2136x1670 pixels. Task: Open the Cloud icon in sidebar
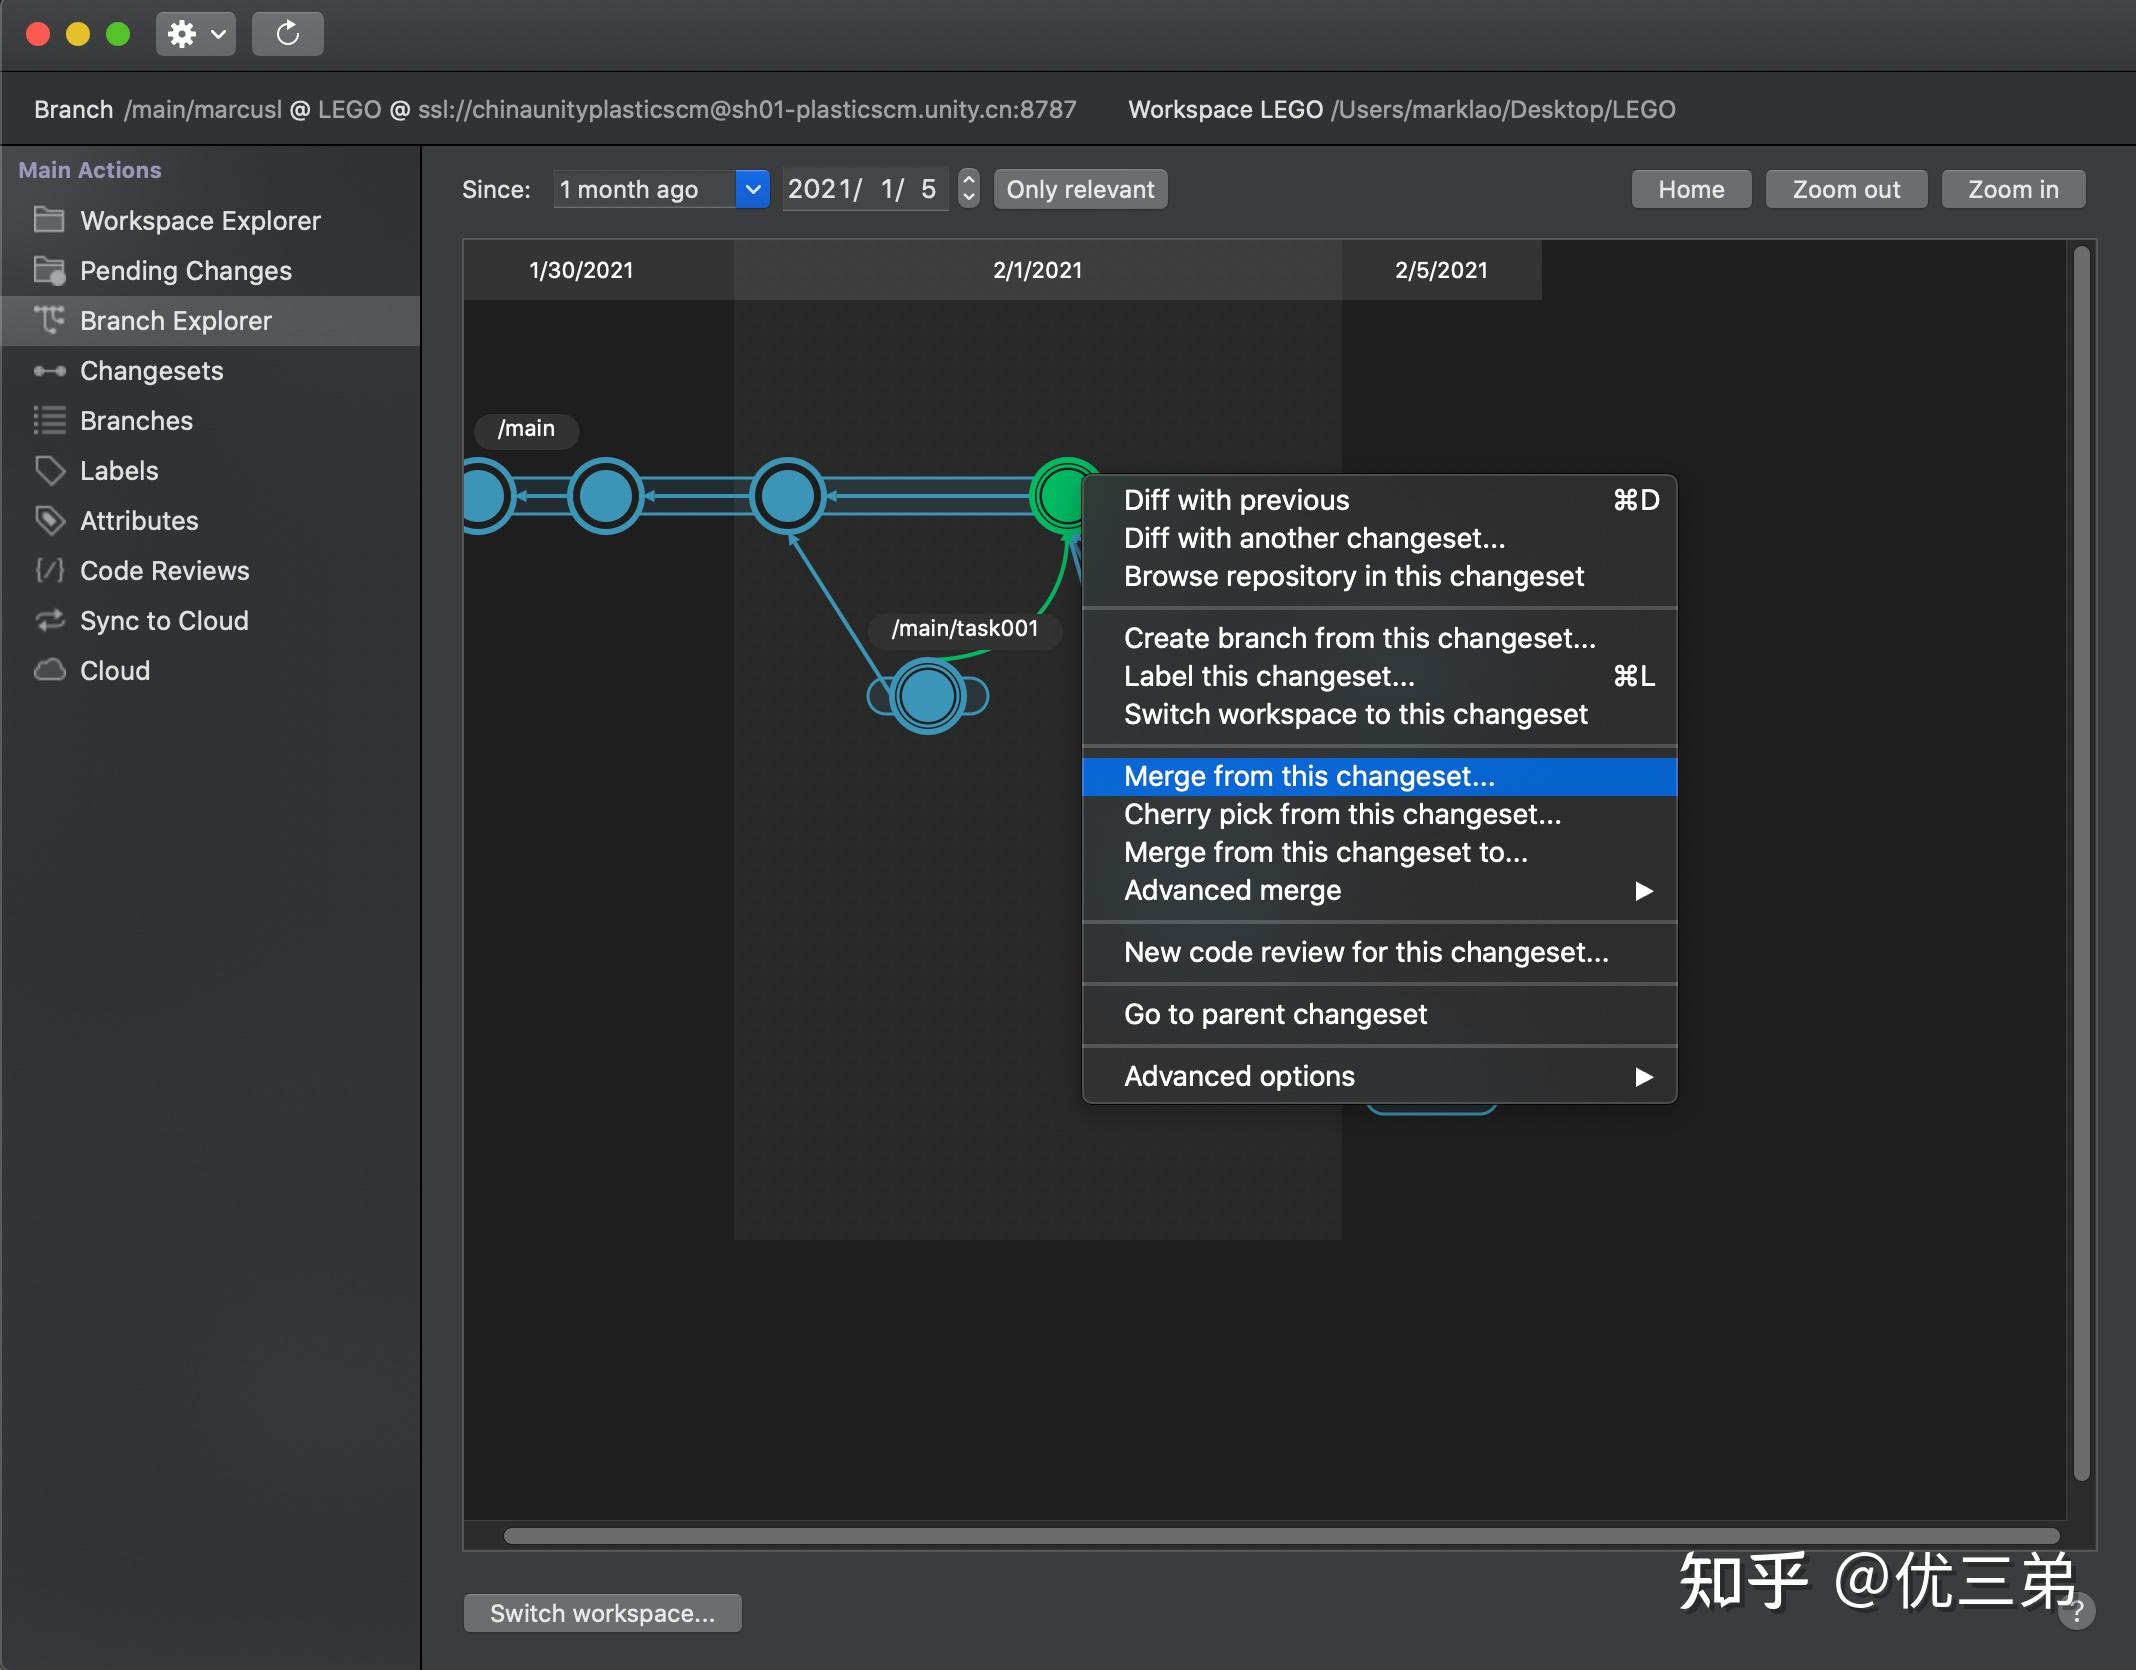tap(49, 670)
